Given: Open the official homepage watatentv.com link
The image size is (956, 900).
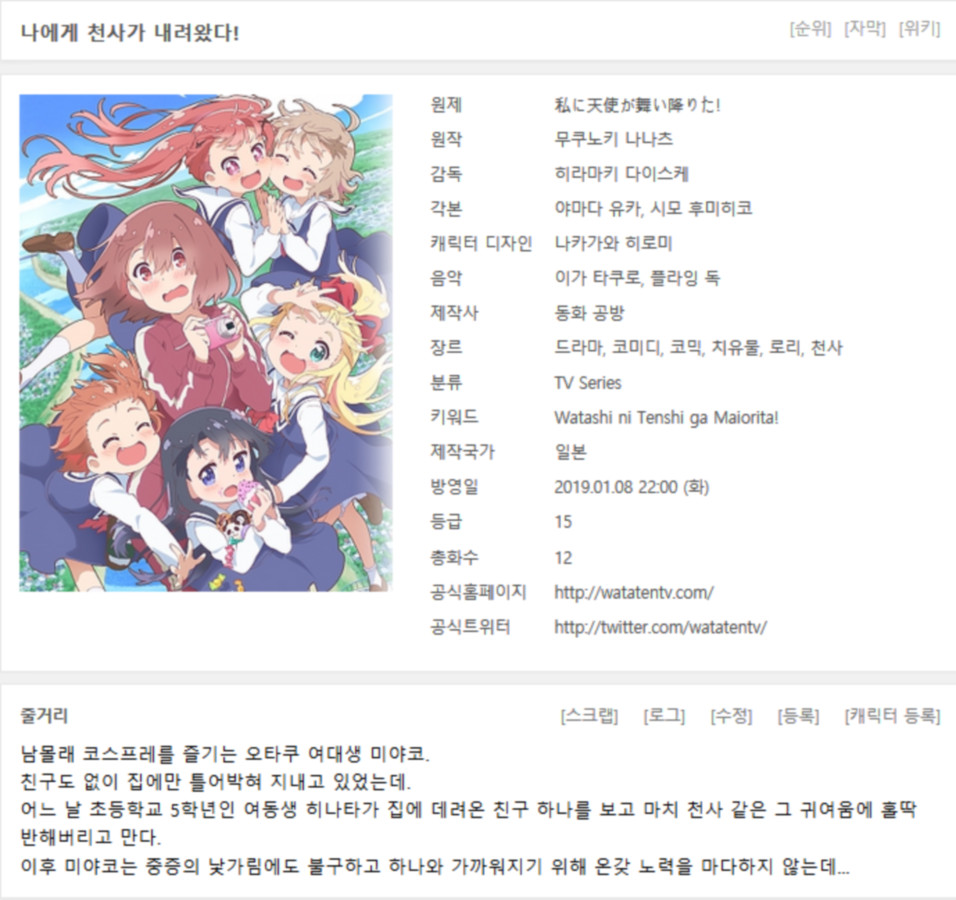Looking at the screenshot, I should click(633, 592).
